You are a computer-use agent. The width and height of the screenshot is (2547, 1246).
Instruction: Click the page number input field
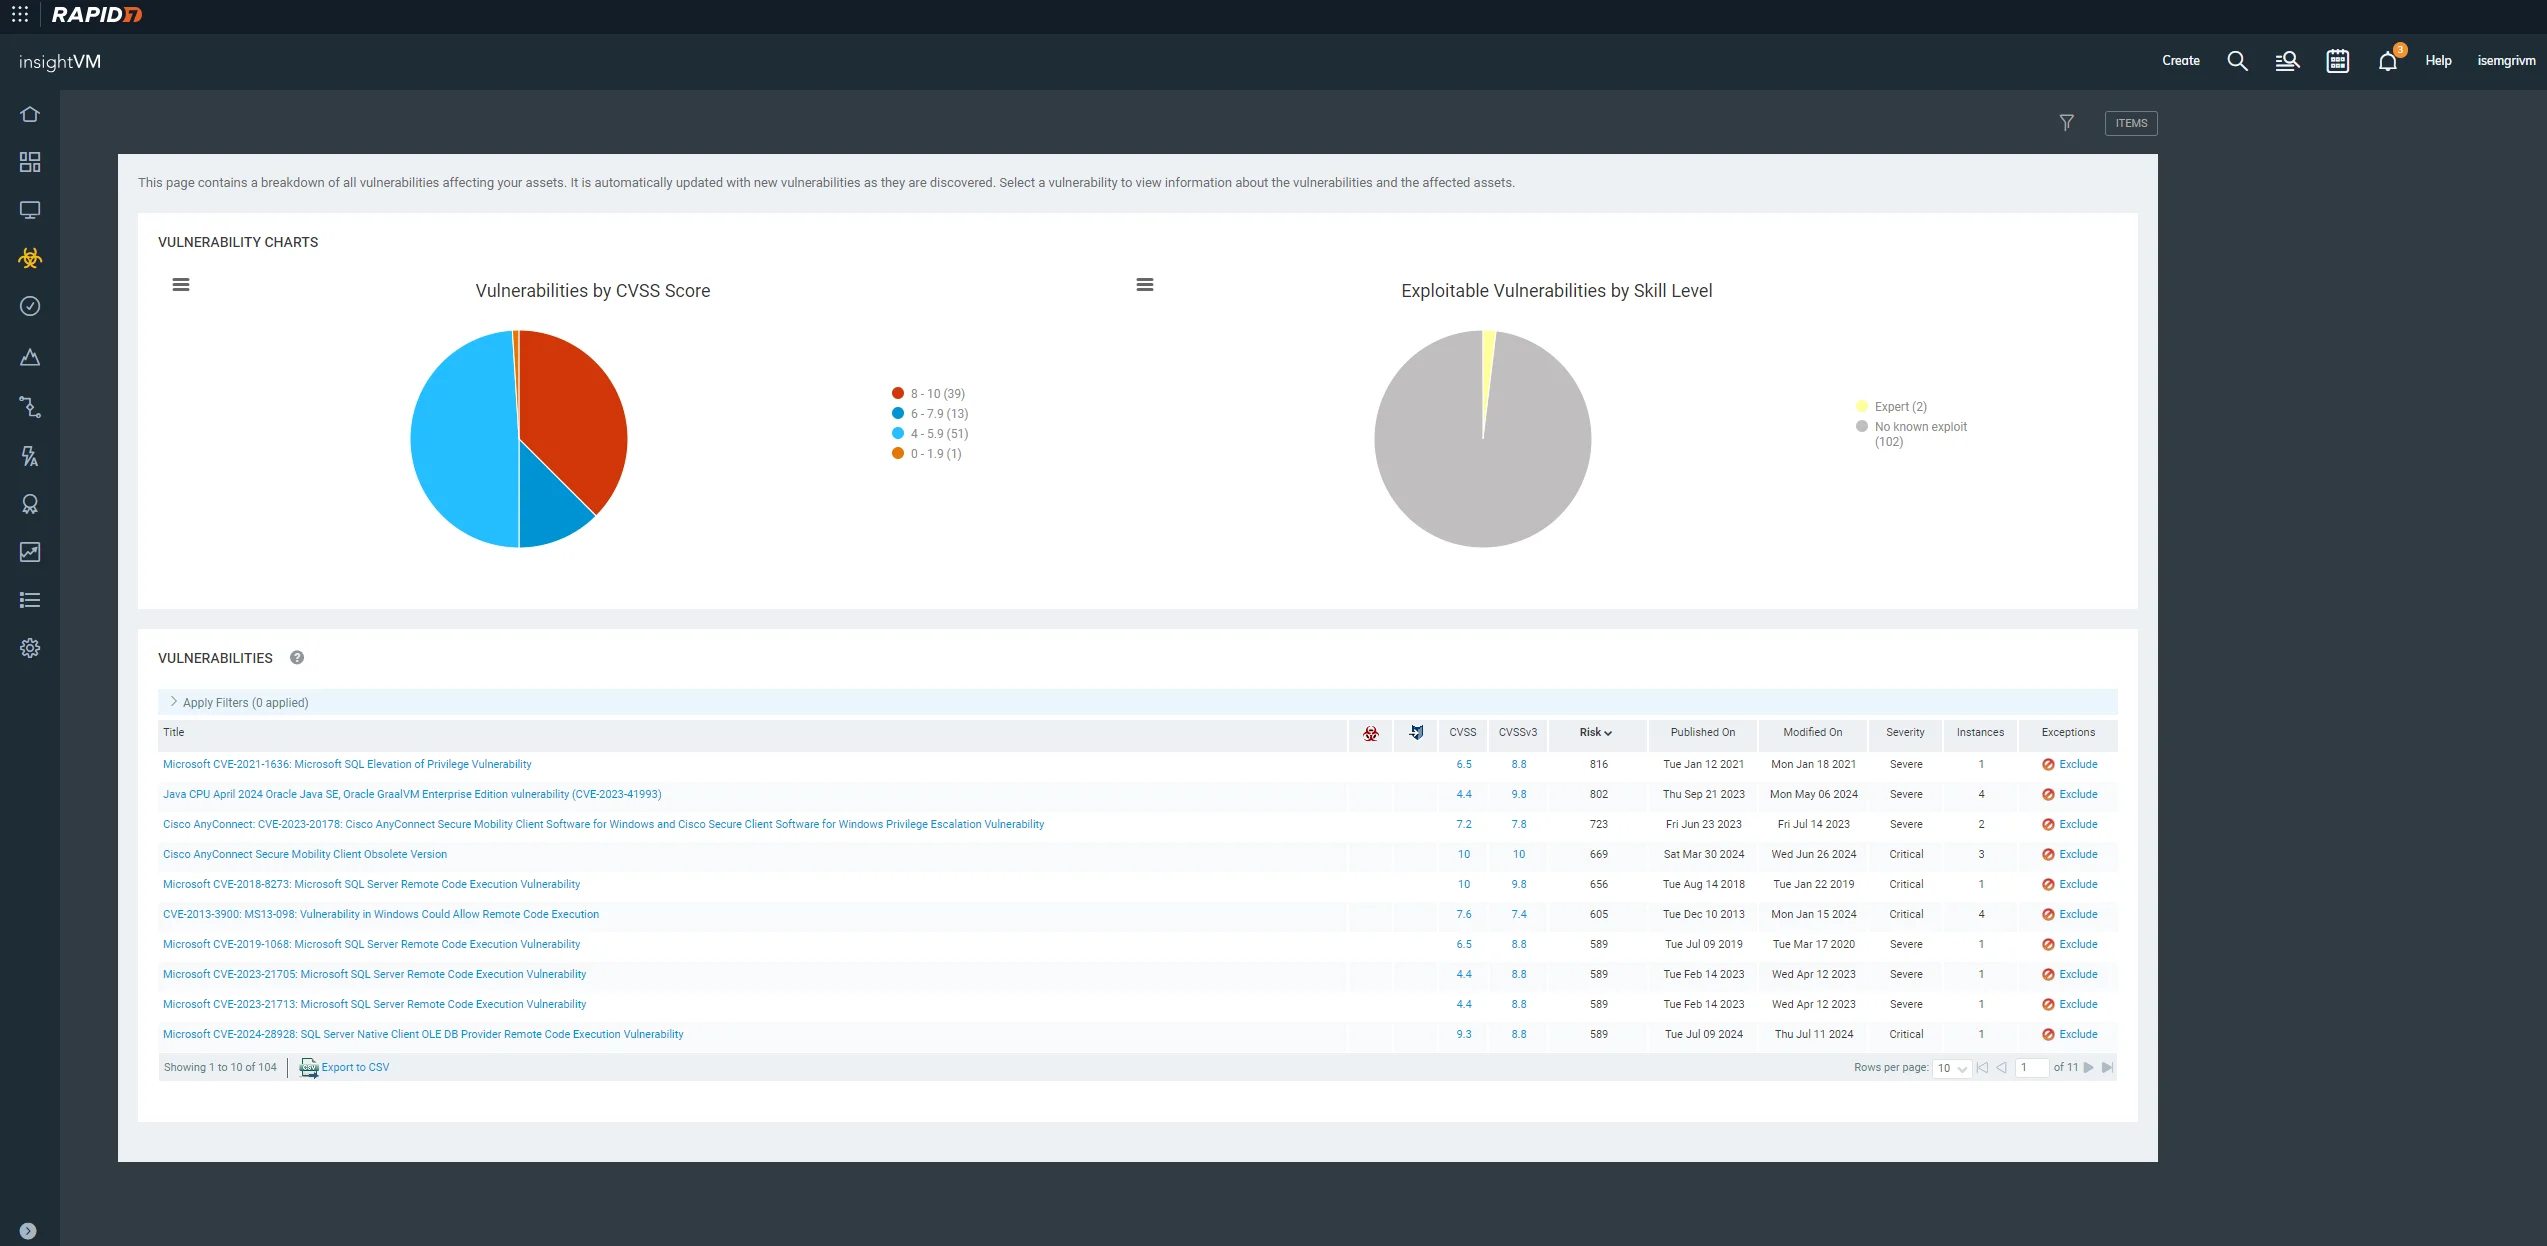point(2030,1068)
